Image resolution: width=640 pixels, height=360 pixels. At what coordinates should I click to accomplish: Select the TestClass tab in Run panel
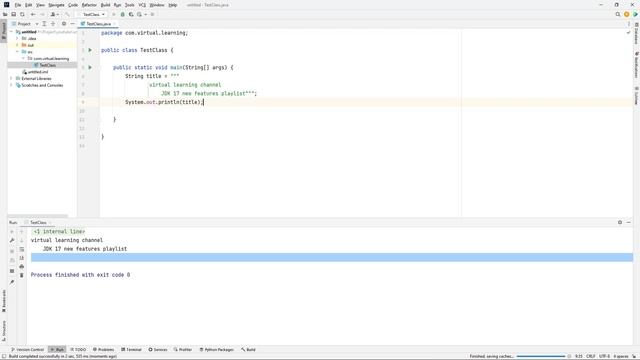tap(38, 222)
